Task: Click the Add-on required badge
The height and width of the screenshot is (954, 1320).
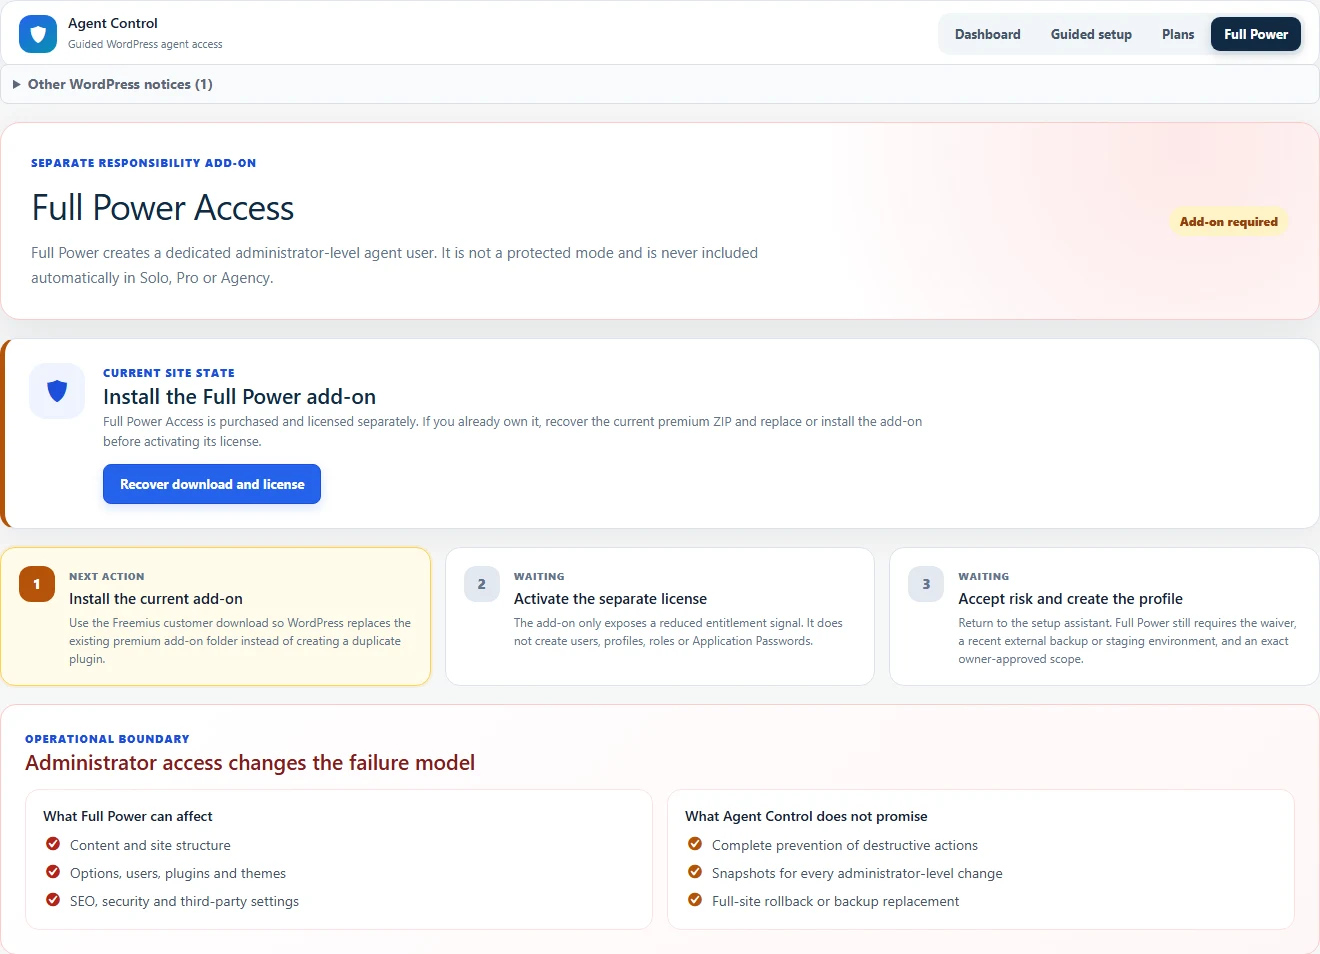Action: coord(1229,221)
